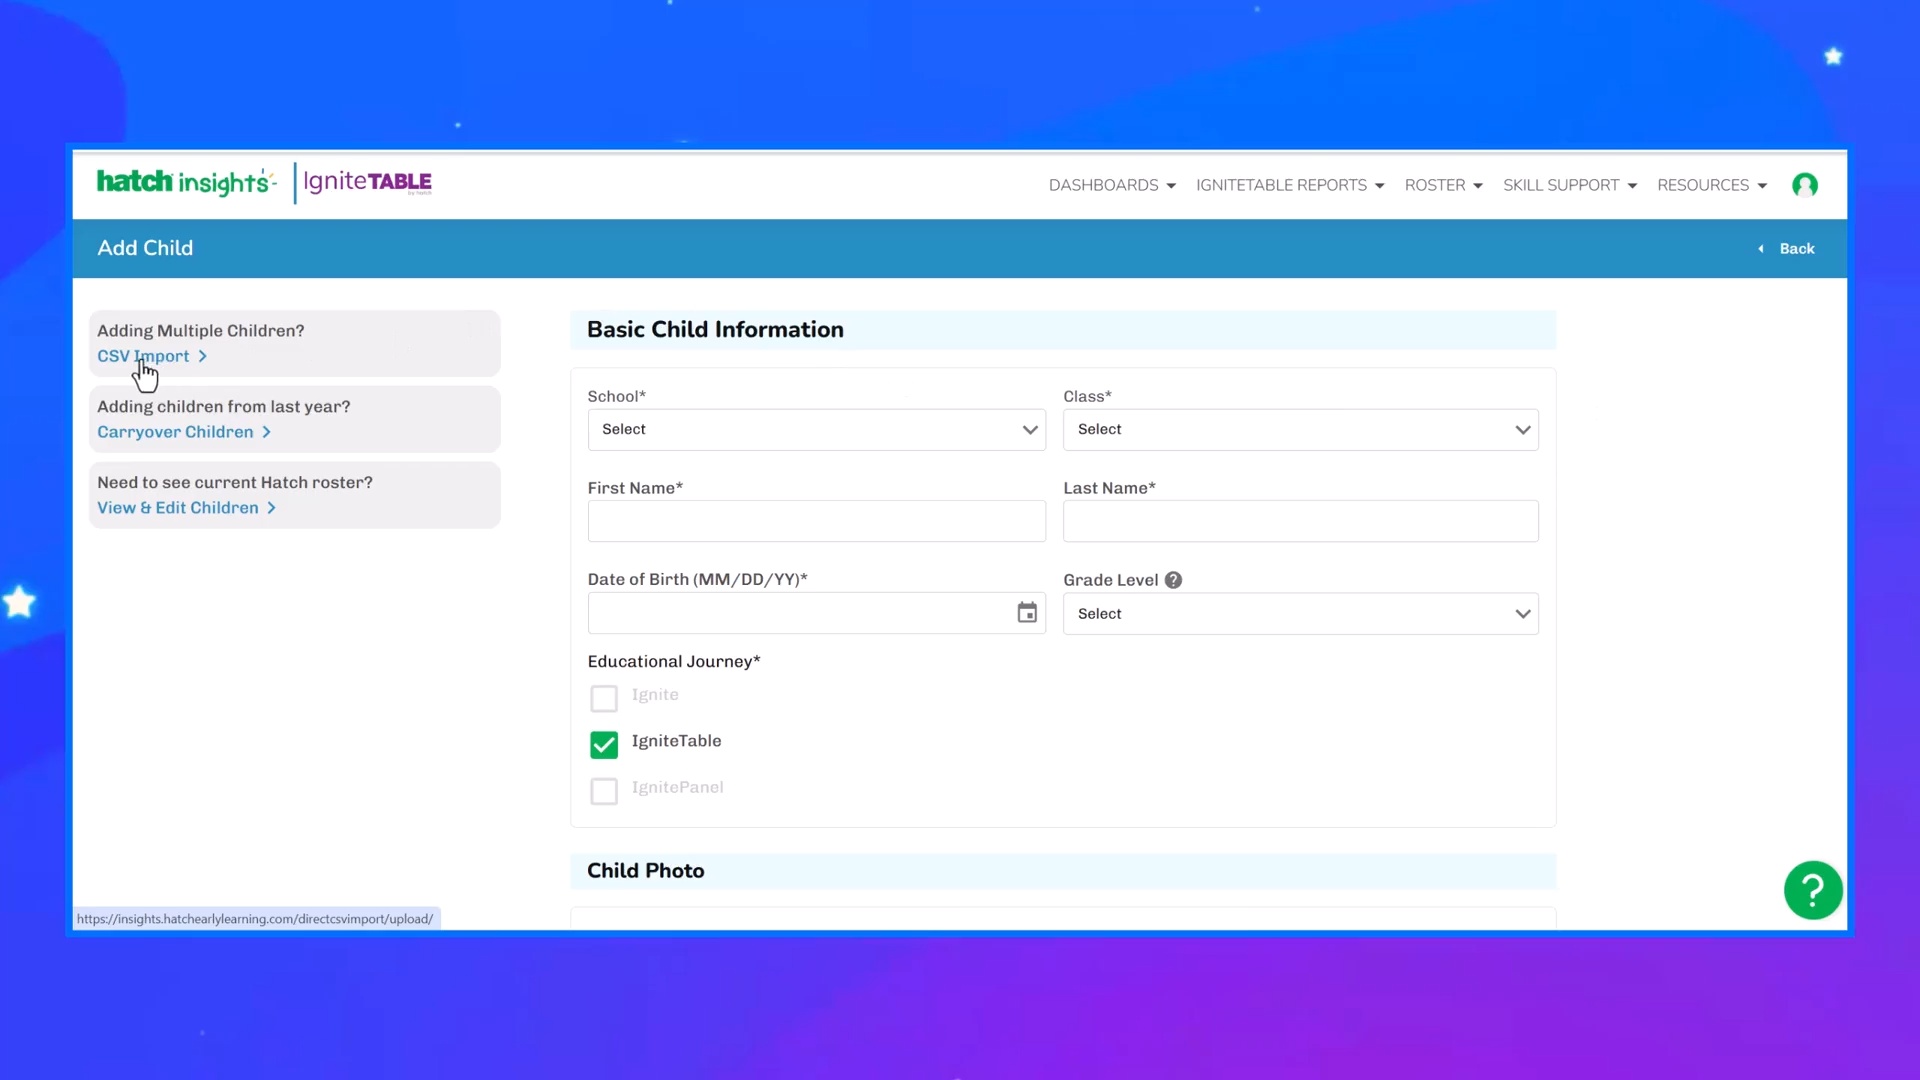
Task: Open the Carryover Children link
Action: tap(184, 432)
